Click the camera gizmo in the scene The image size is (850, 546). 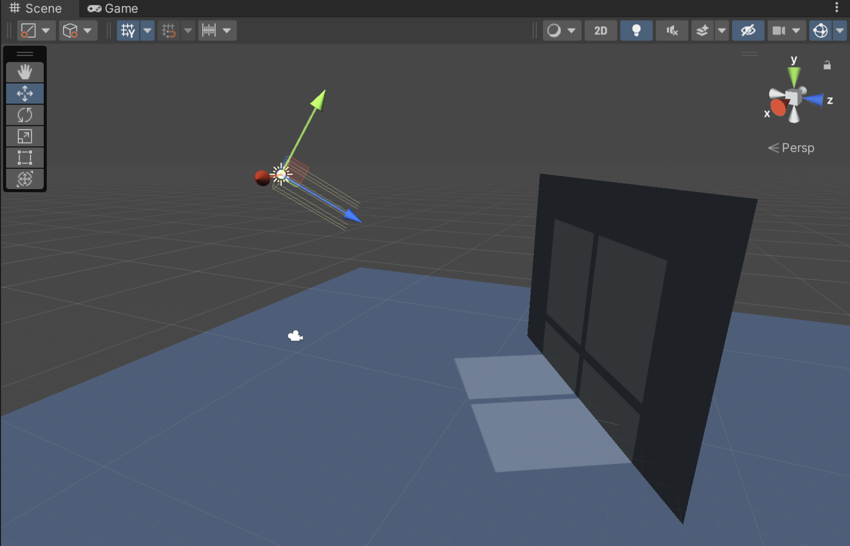tap(295, 337)
